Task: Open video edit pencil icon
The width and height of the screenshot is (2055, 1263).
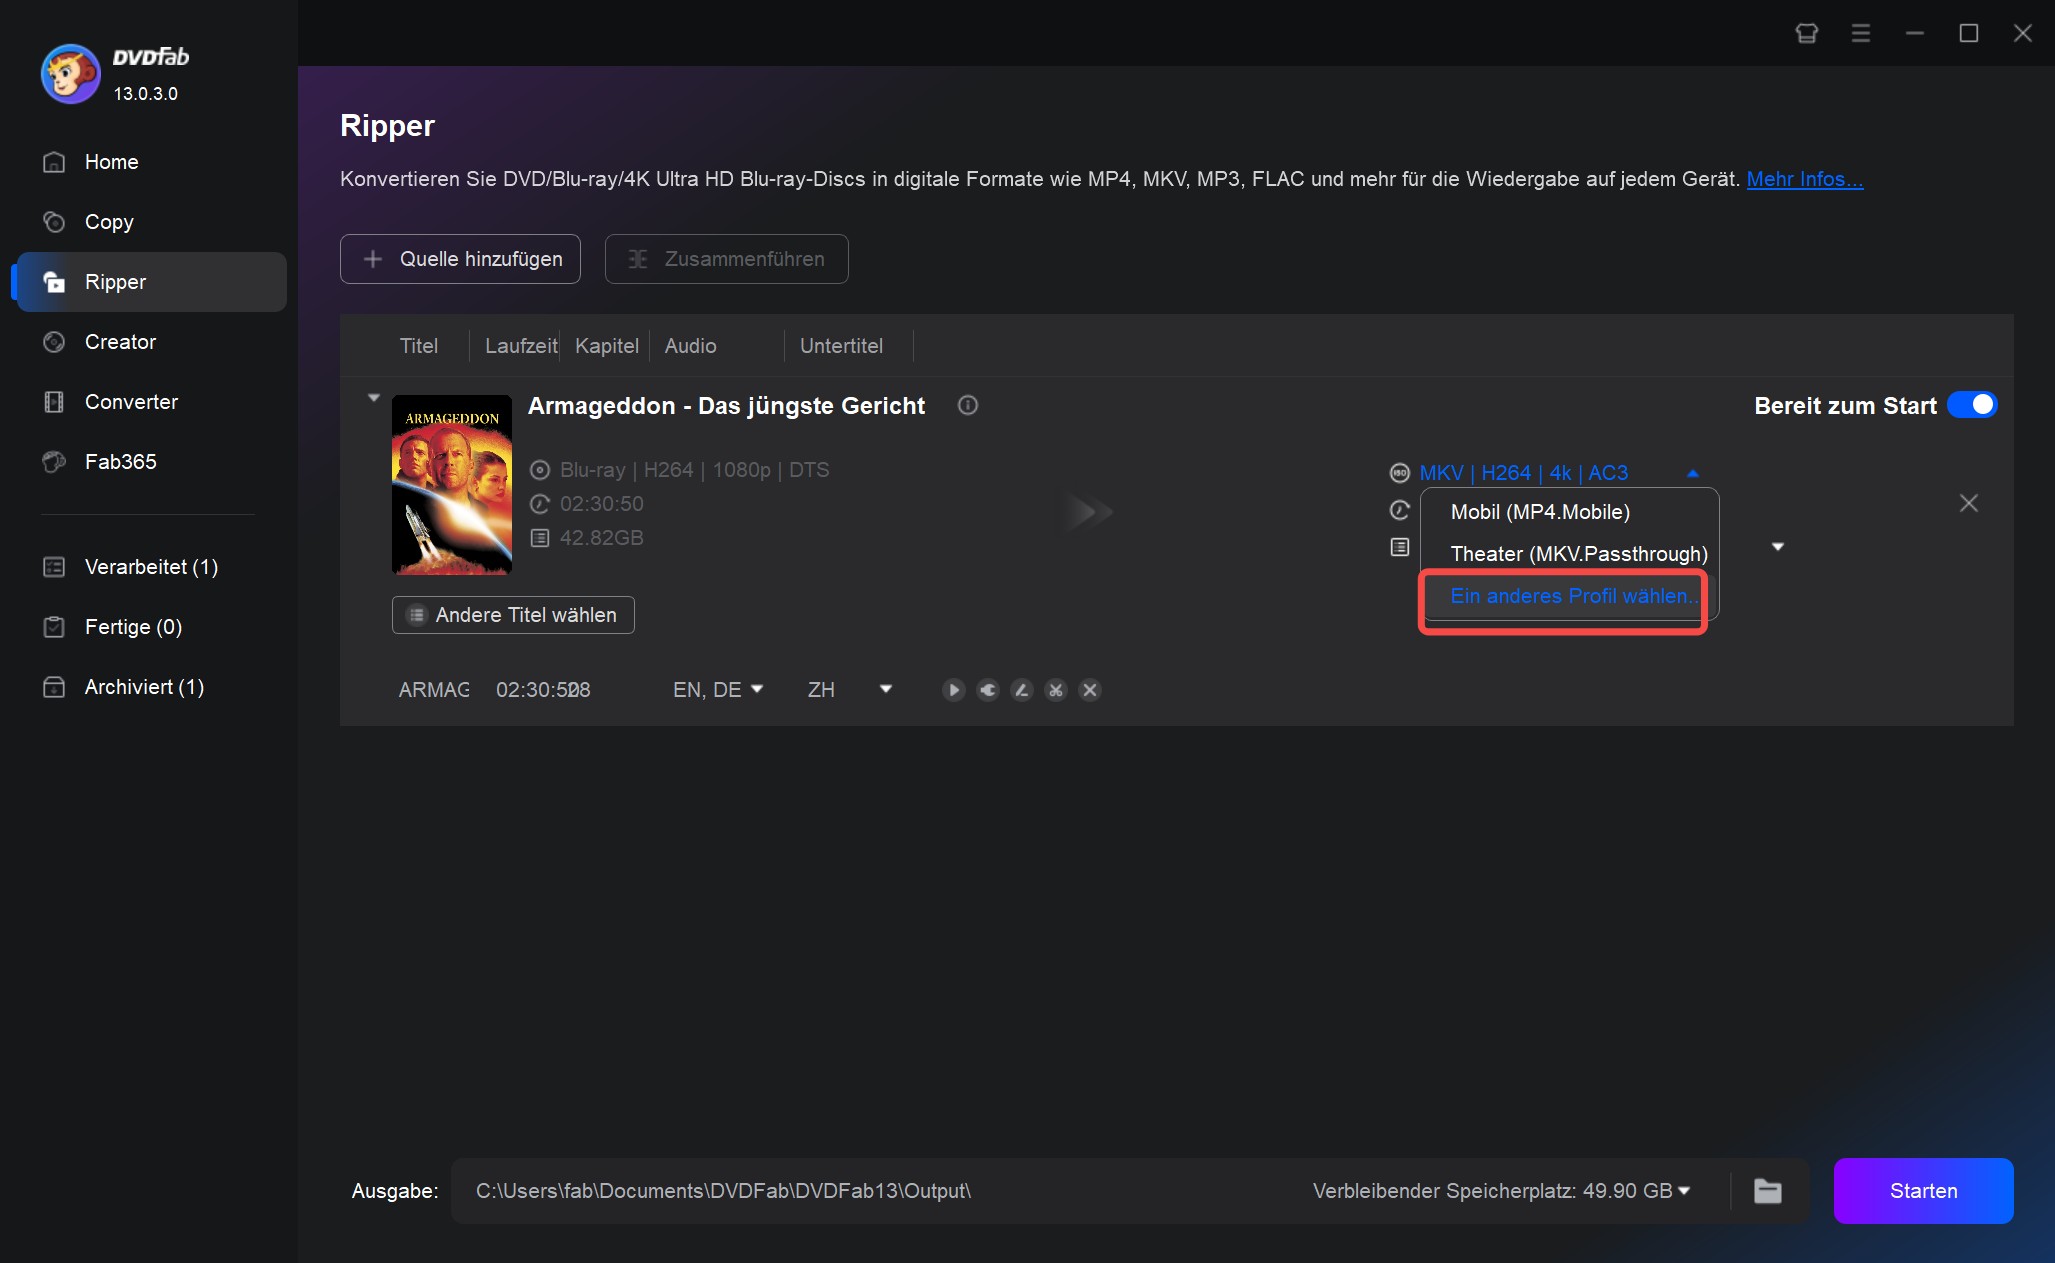Action: click(x=1022, y=690)
